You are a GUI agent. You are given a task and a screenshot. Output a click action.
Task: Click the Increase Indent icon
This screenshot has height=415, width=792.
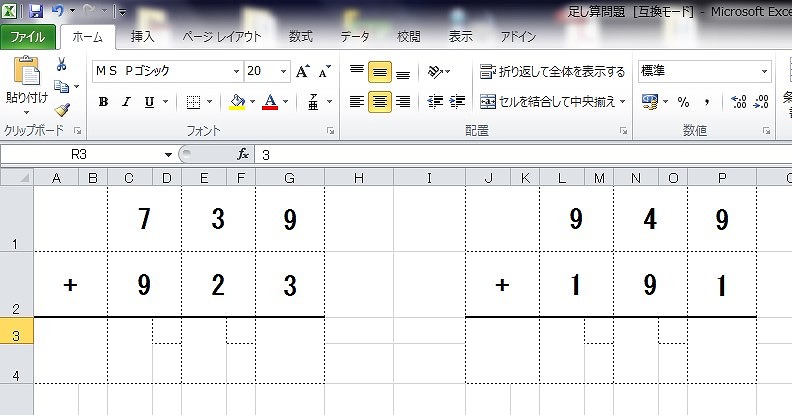458,102
